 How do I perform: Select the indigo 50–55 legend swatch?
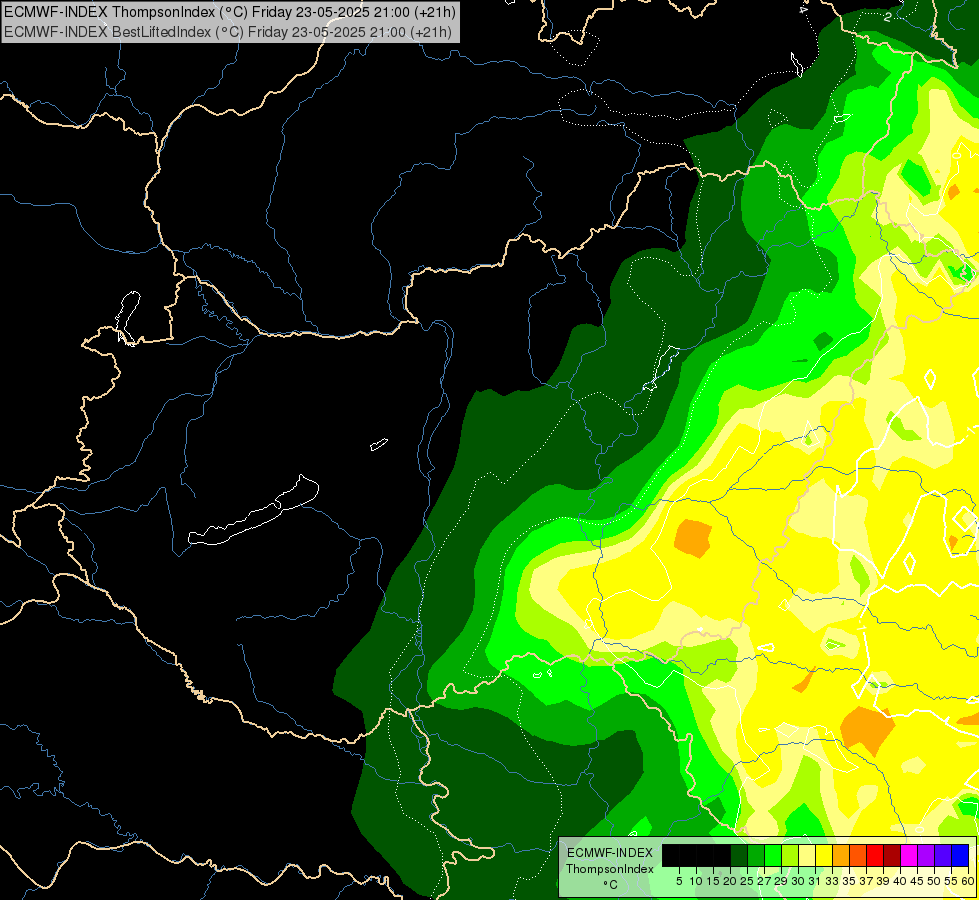[943, 855]
